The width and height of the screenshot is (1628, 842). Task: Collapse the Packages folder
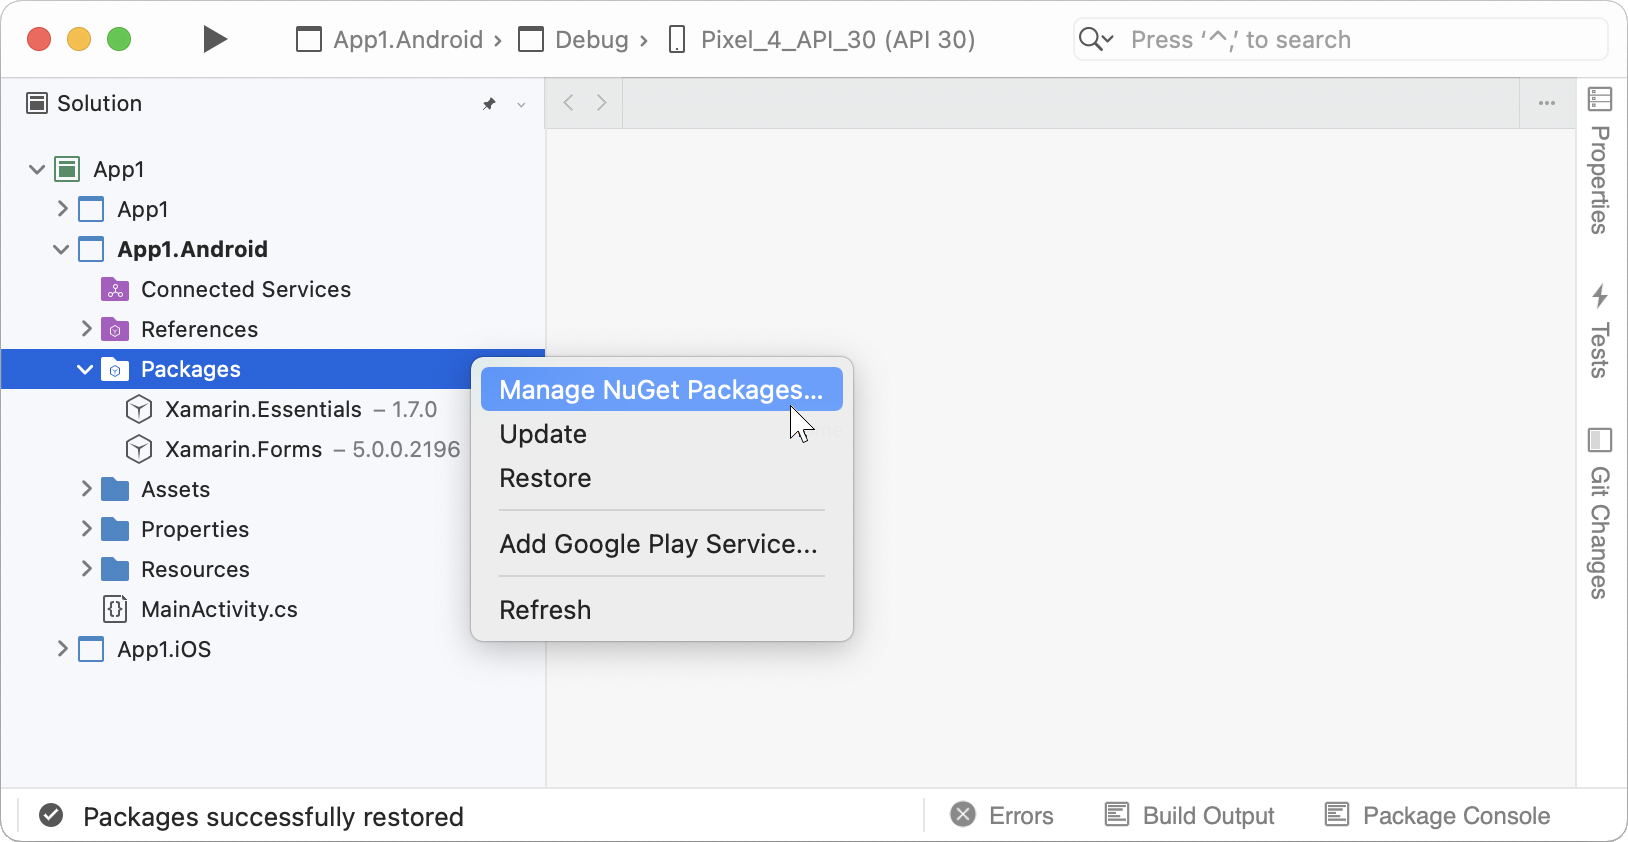85,369
